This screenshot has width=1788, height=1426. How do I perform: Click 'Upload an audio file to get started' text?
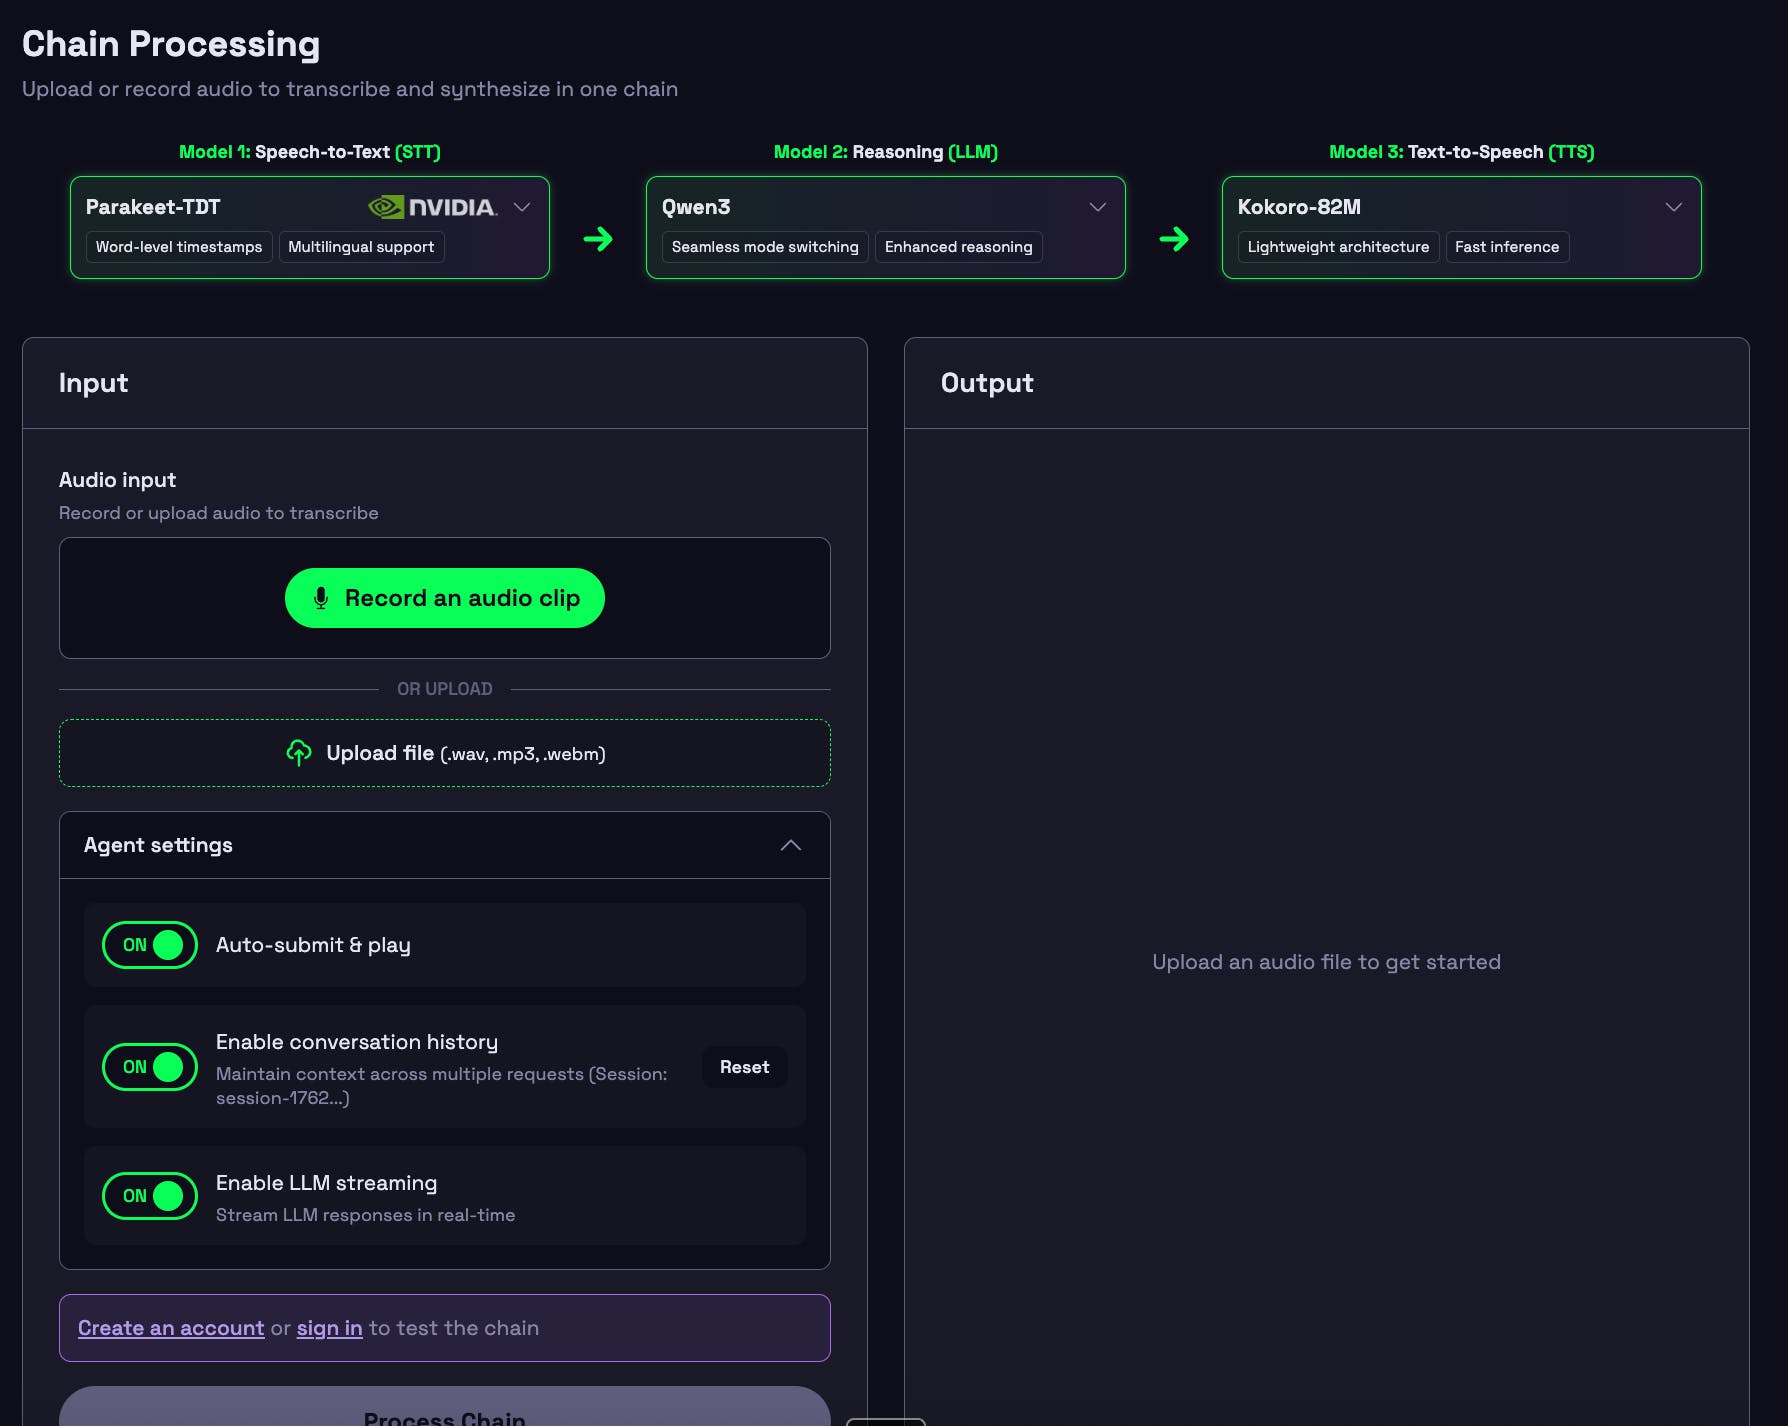(1326, 962)
